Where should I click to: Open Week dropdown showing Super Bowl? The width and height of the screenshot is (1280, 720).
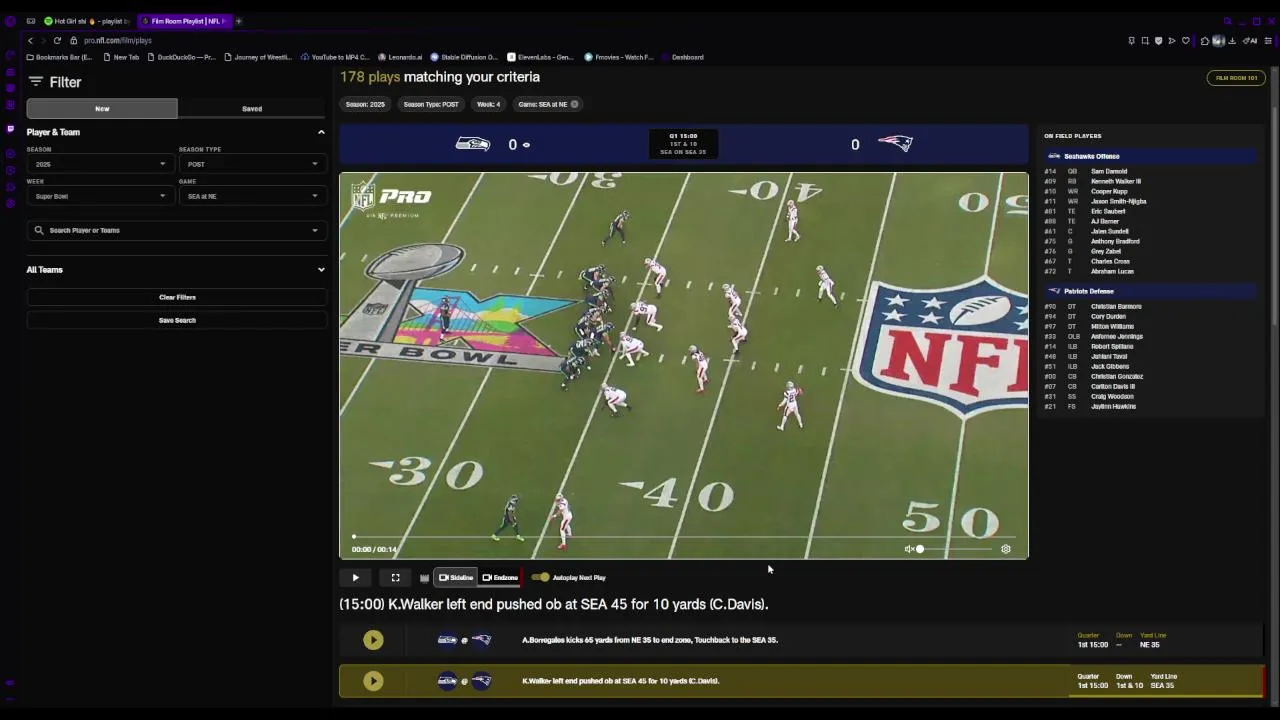pyautogui.click(x=99, y=196)
